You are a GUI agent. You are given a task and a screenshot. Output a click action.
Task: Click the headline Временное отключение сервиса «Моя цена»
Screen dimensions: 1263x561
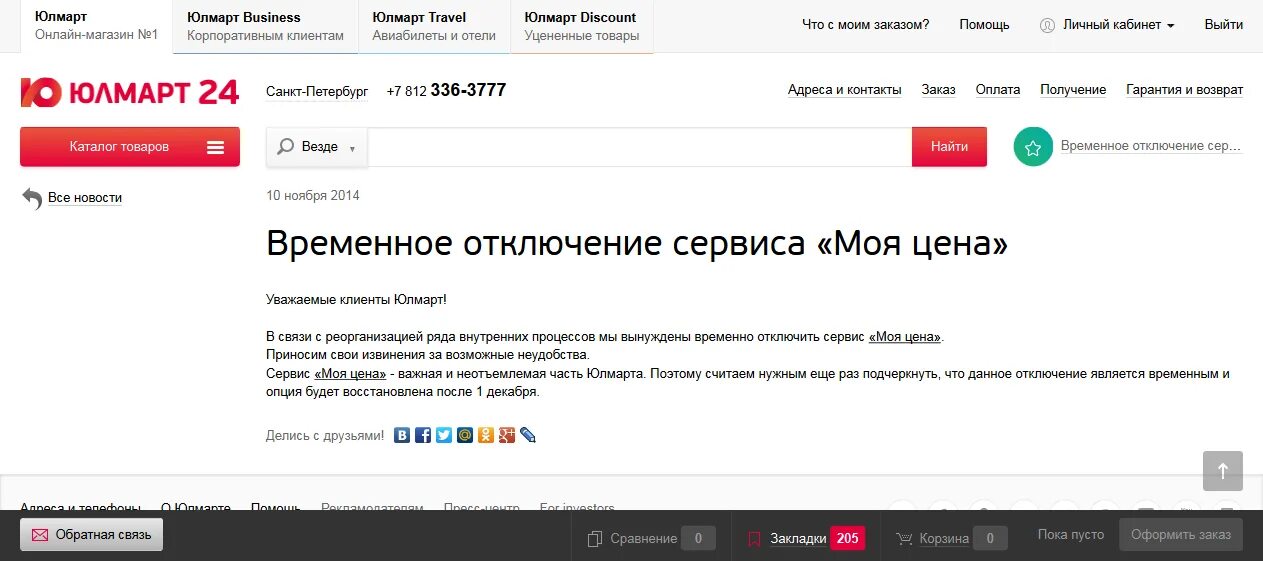click(x=637, y=244)
